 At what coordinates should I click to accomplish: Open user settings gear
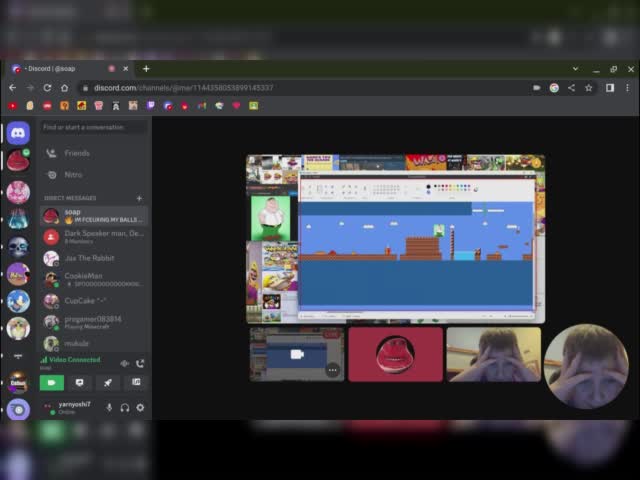pyautogui.click(x=140, y=408)
